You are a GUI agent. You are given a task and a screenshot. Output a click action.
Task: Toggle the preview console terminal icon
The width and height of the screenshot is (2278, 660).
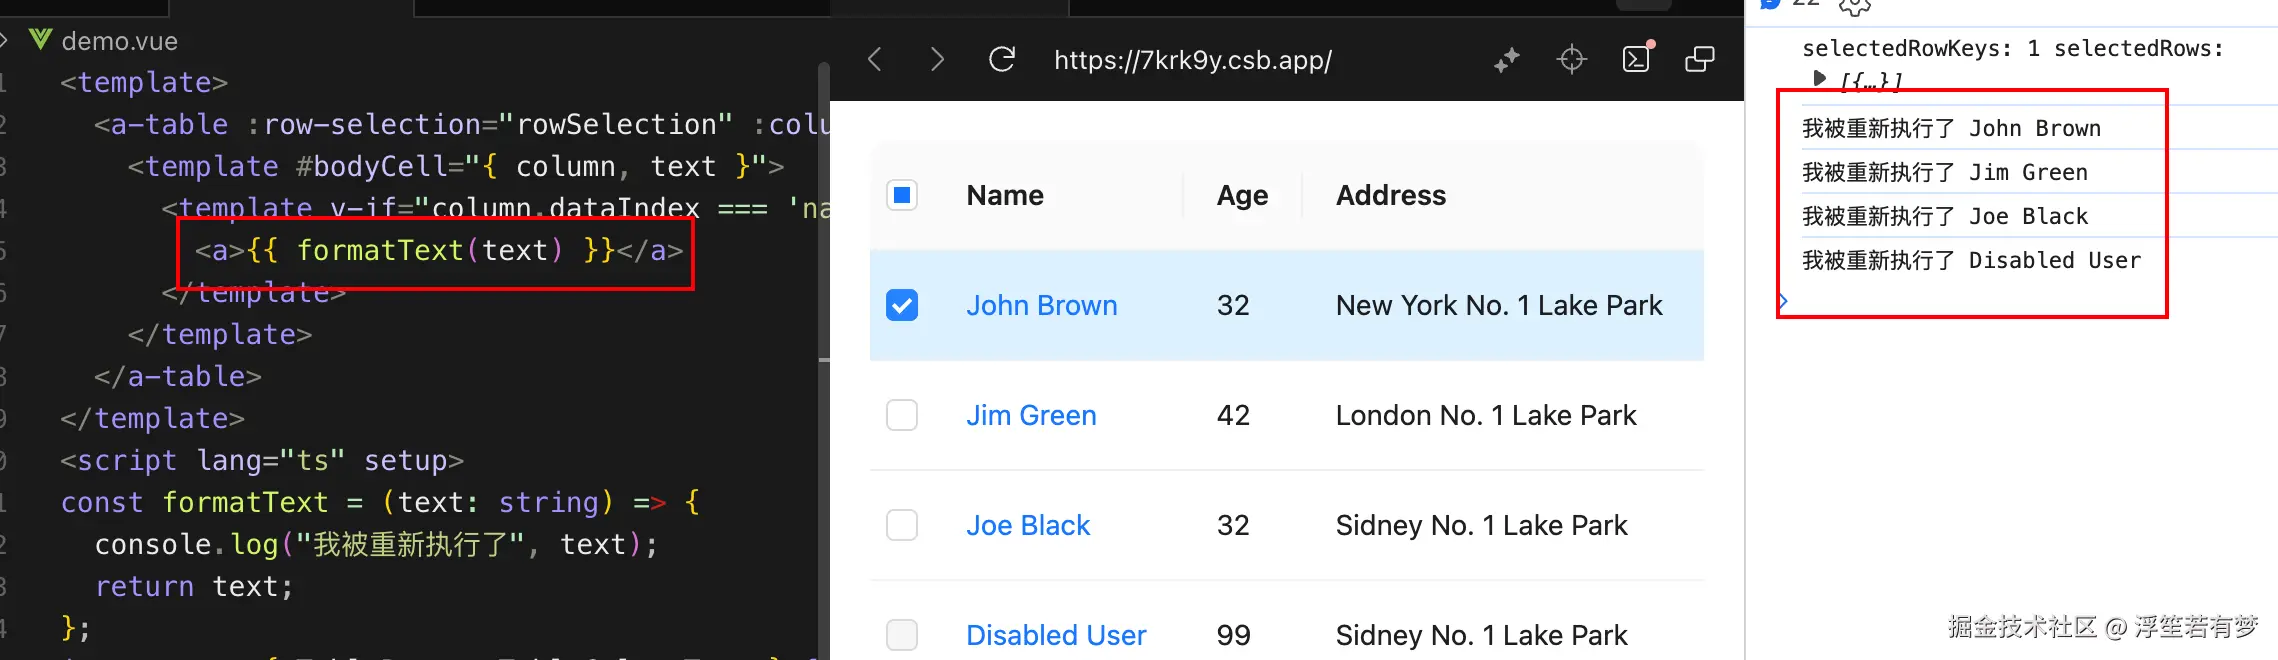1636,60
